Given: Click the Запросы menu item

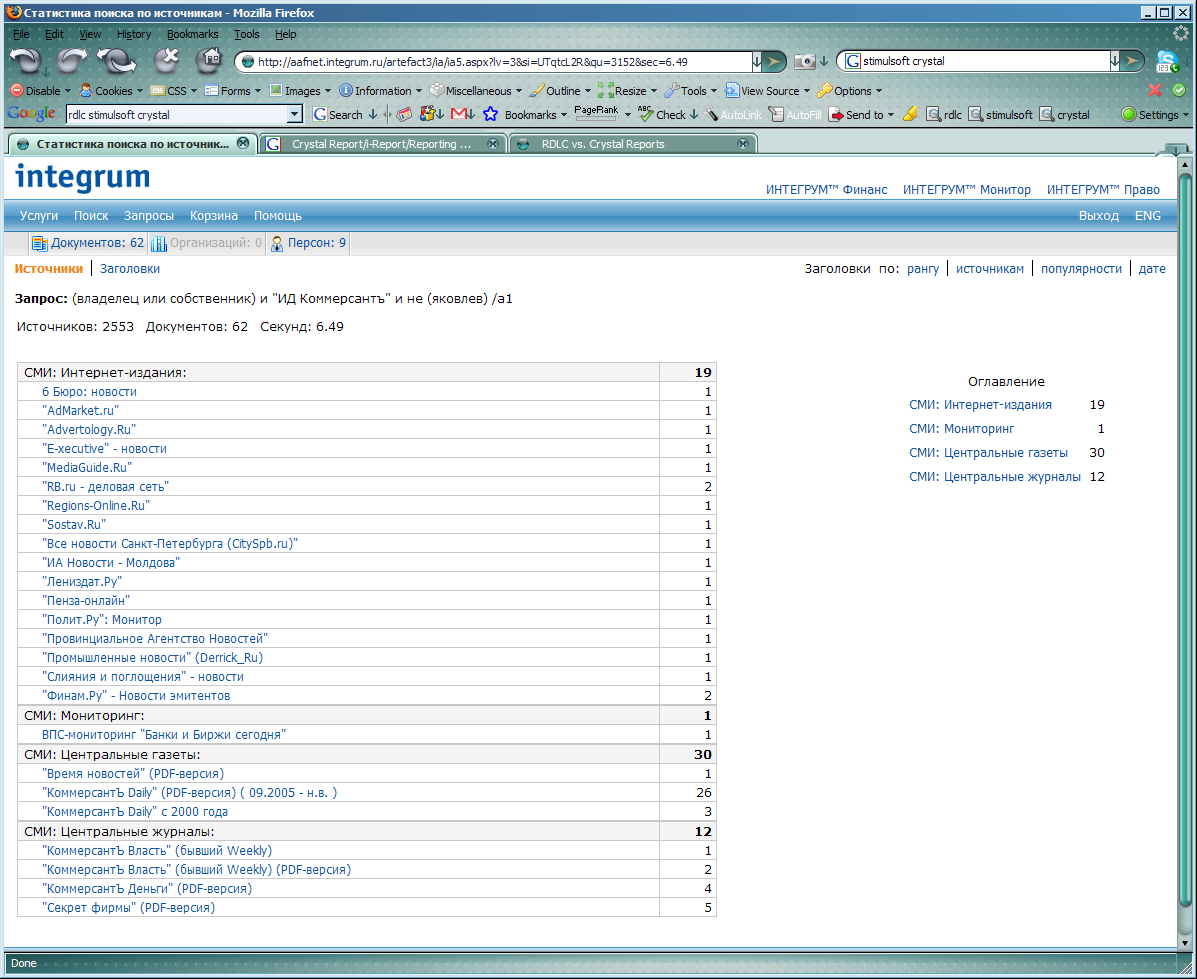Looking at the screenshot, I should click(149, 215).
